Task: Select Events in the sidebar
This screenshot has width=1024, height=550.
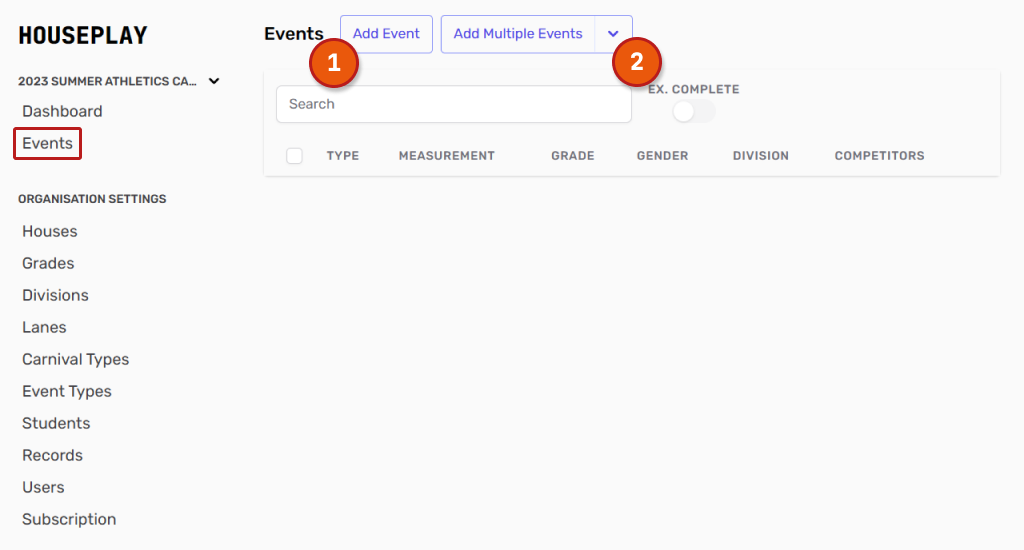Action: click(x=47, y=143)
